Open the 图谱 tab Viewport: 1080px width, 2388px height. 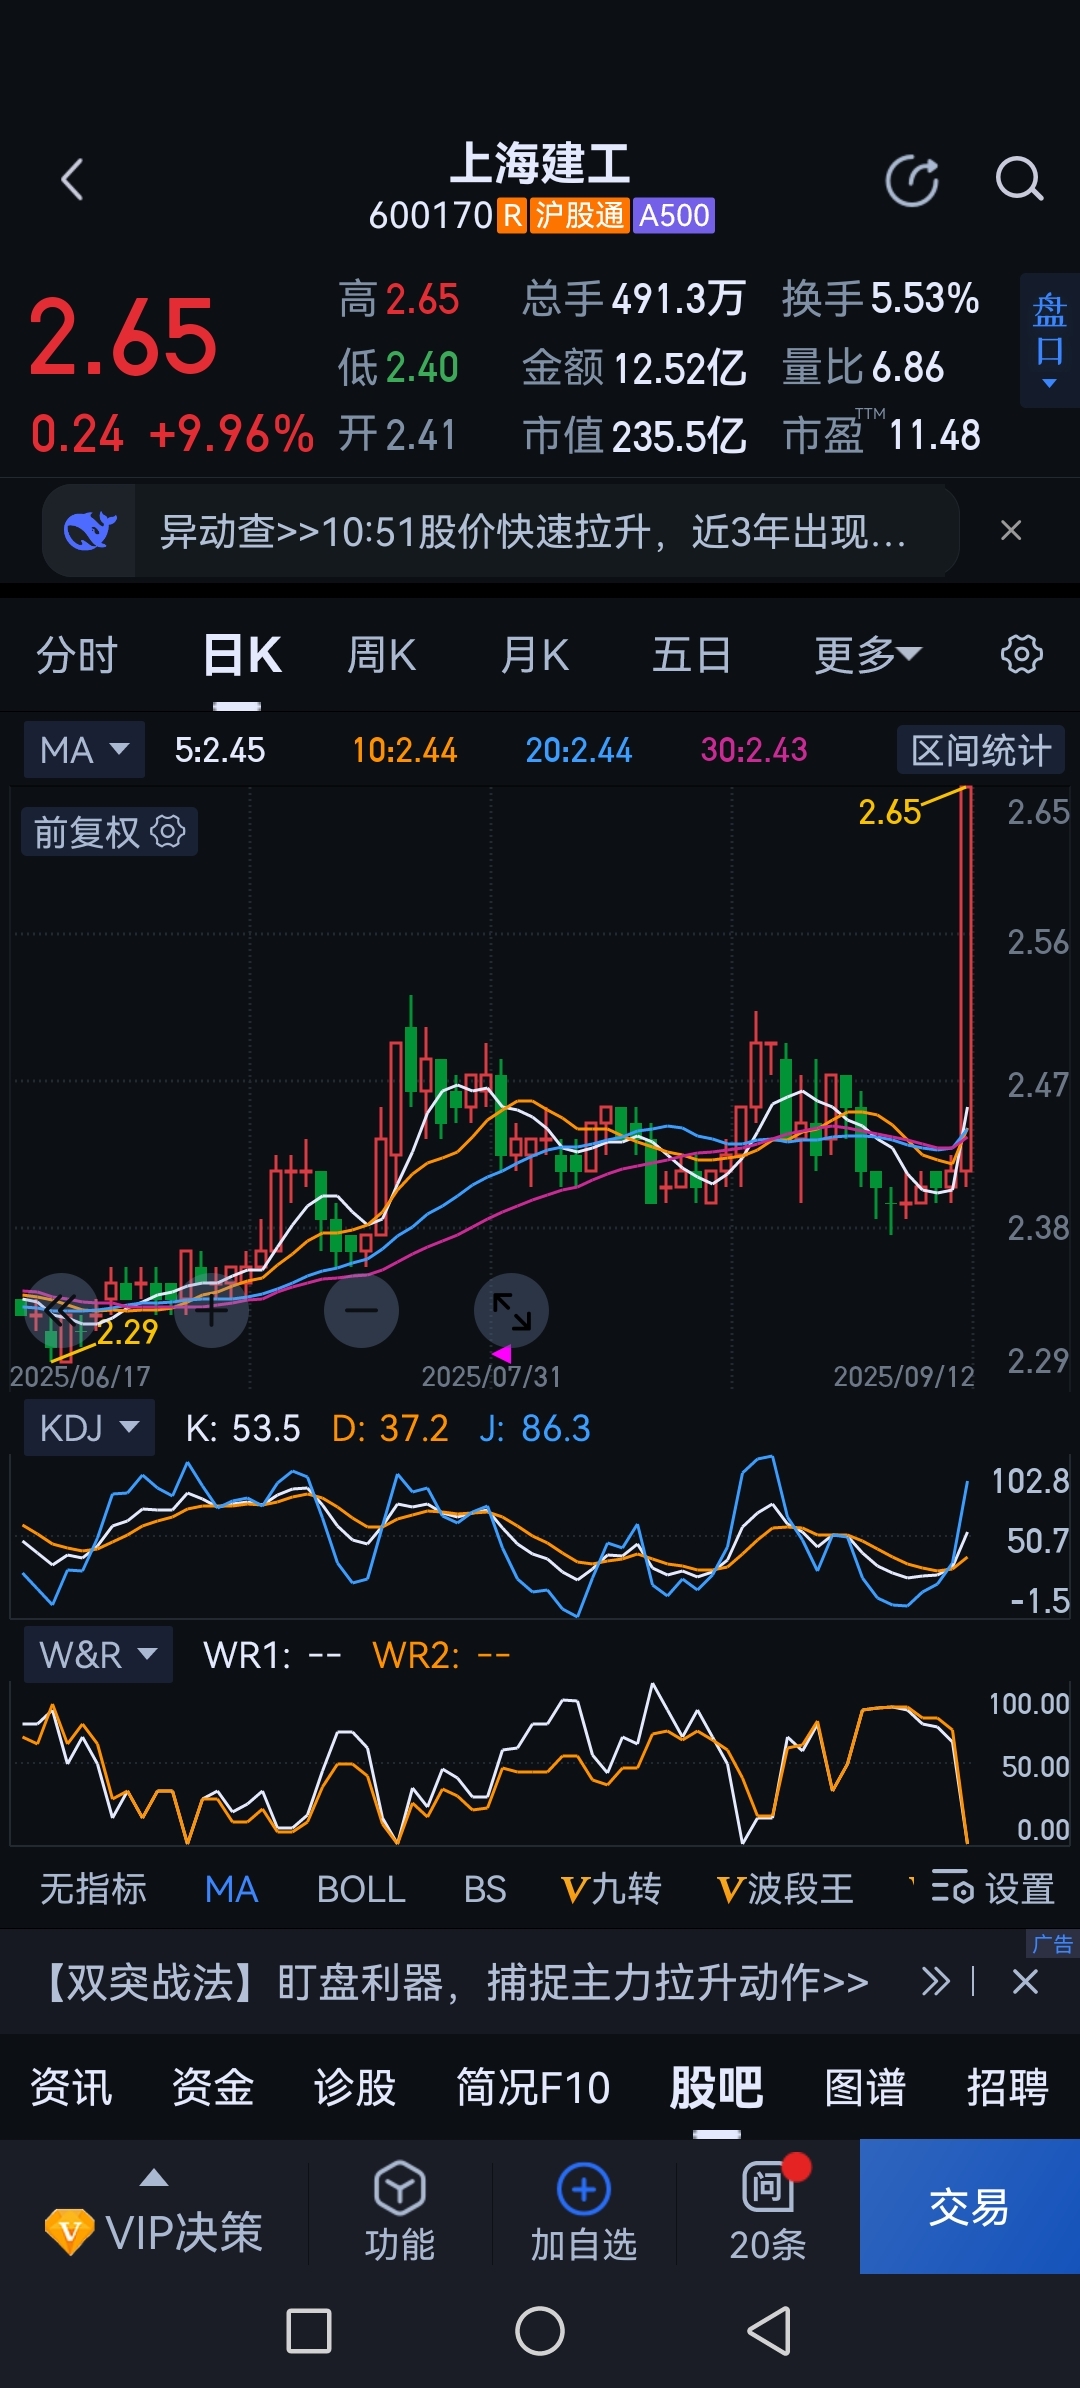coord(865,2088)
